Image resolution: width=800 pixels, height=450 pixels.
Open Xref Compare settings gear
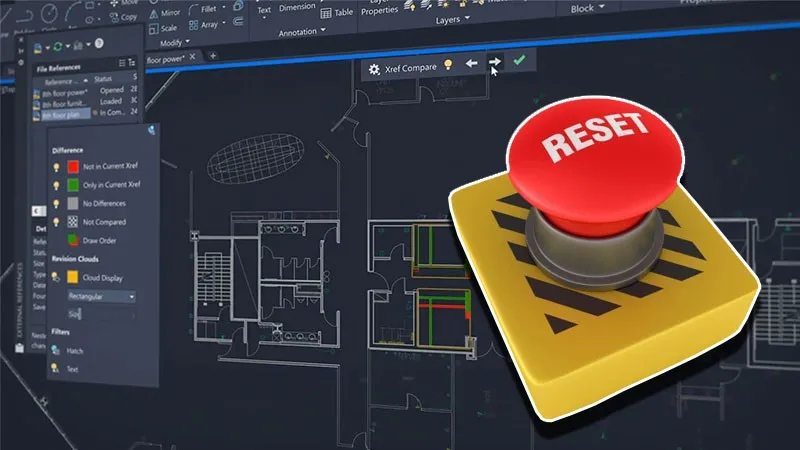[374, 69]
